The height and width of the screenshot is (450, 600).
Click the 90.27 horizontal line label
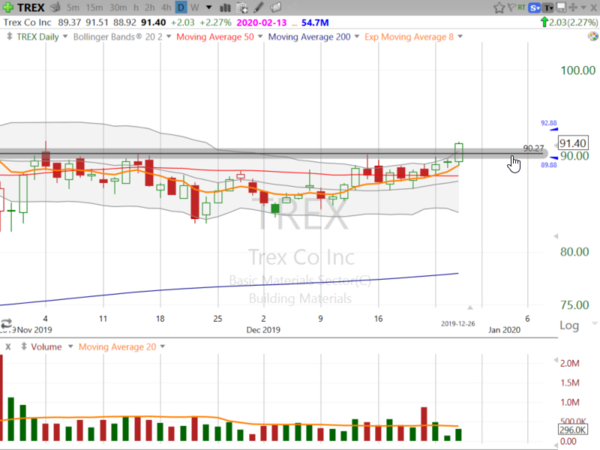(x=533, y=148)
